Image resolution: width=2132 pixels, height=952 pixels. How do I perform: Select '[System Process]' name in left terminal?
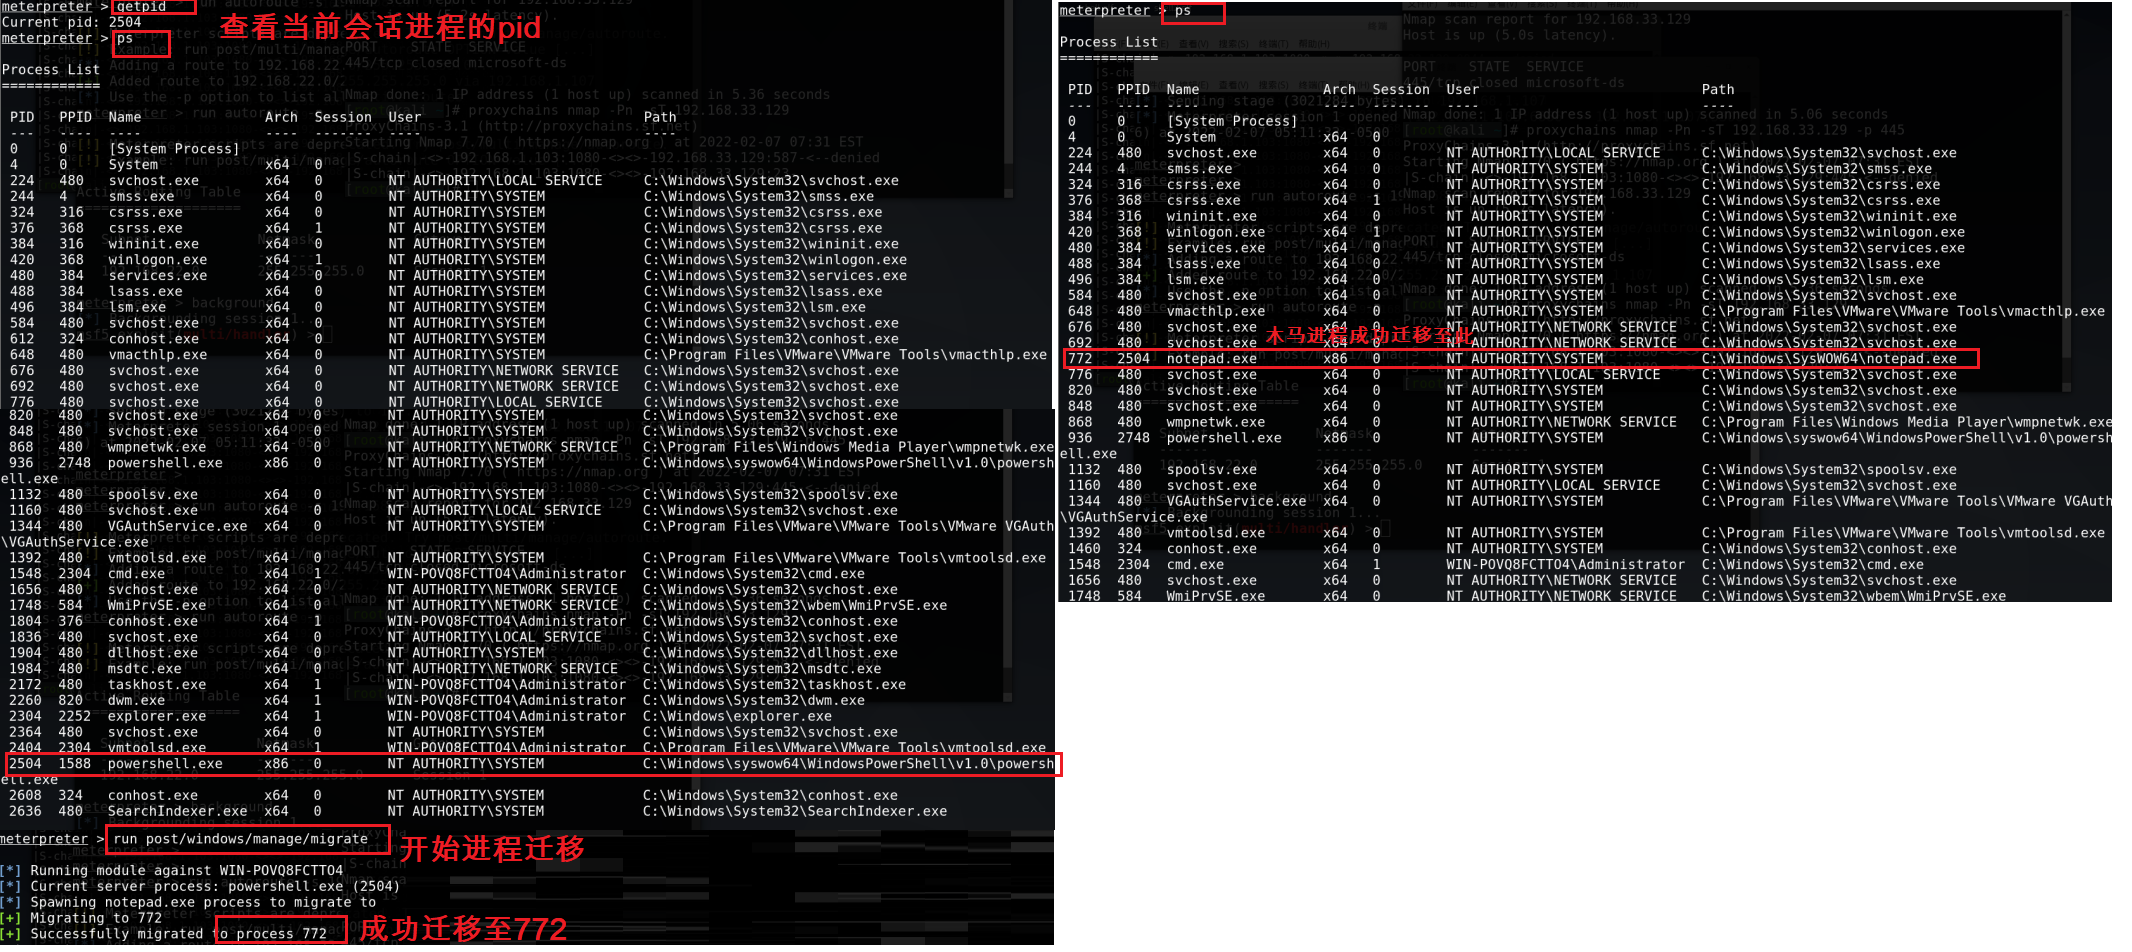click(174, 149)
